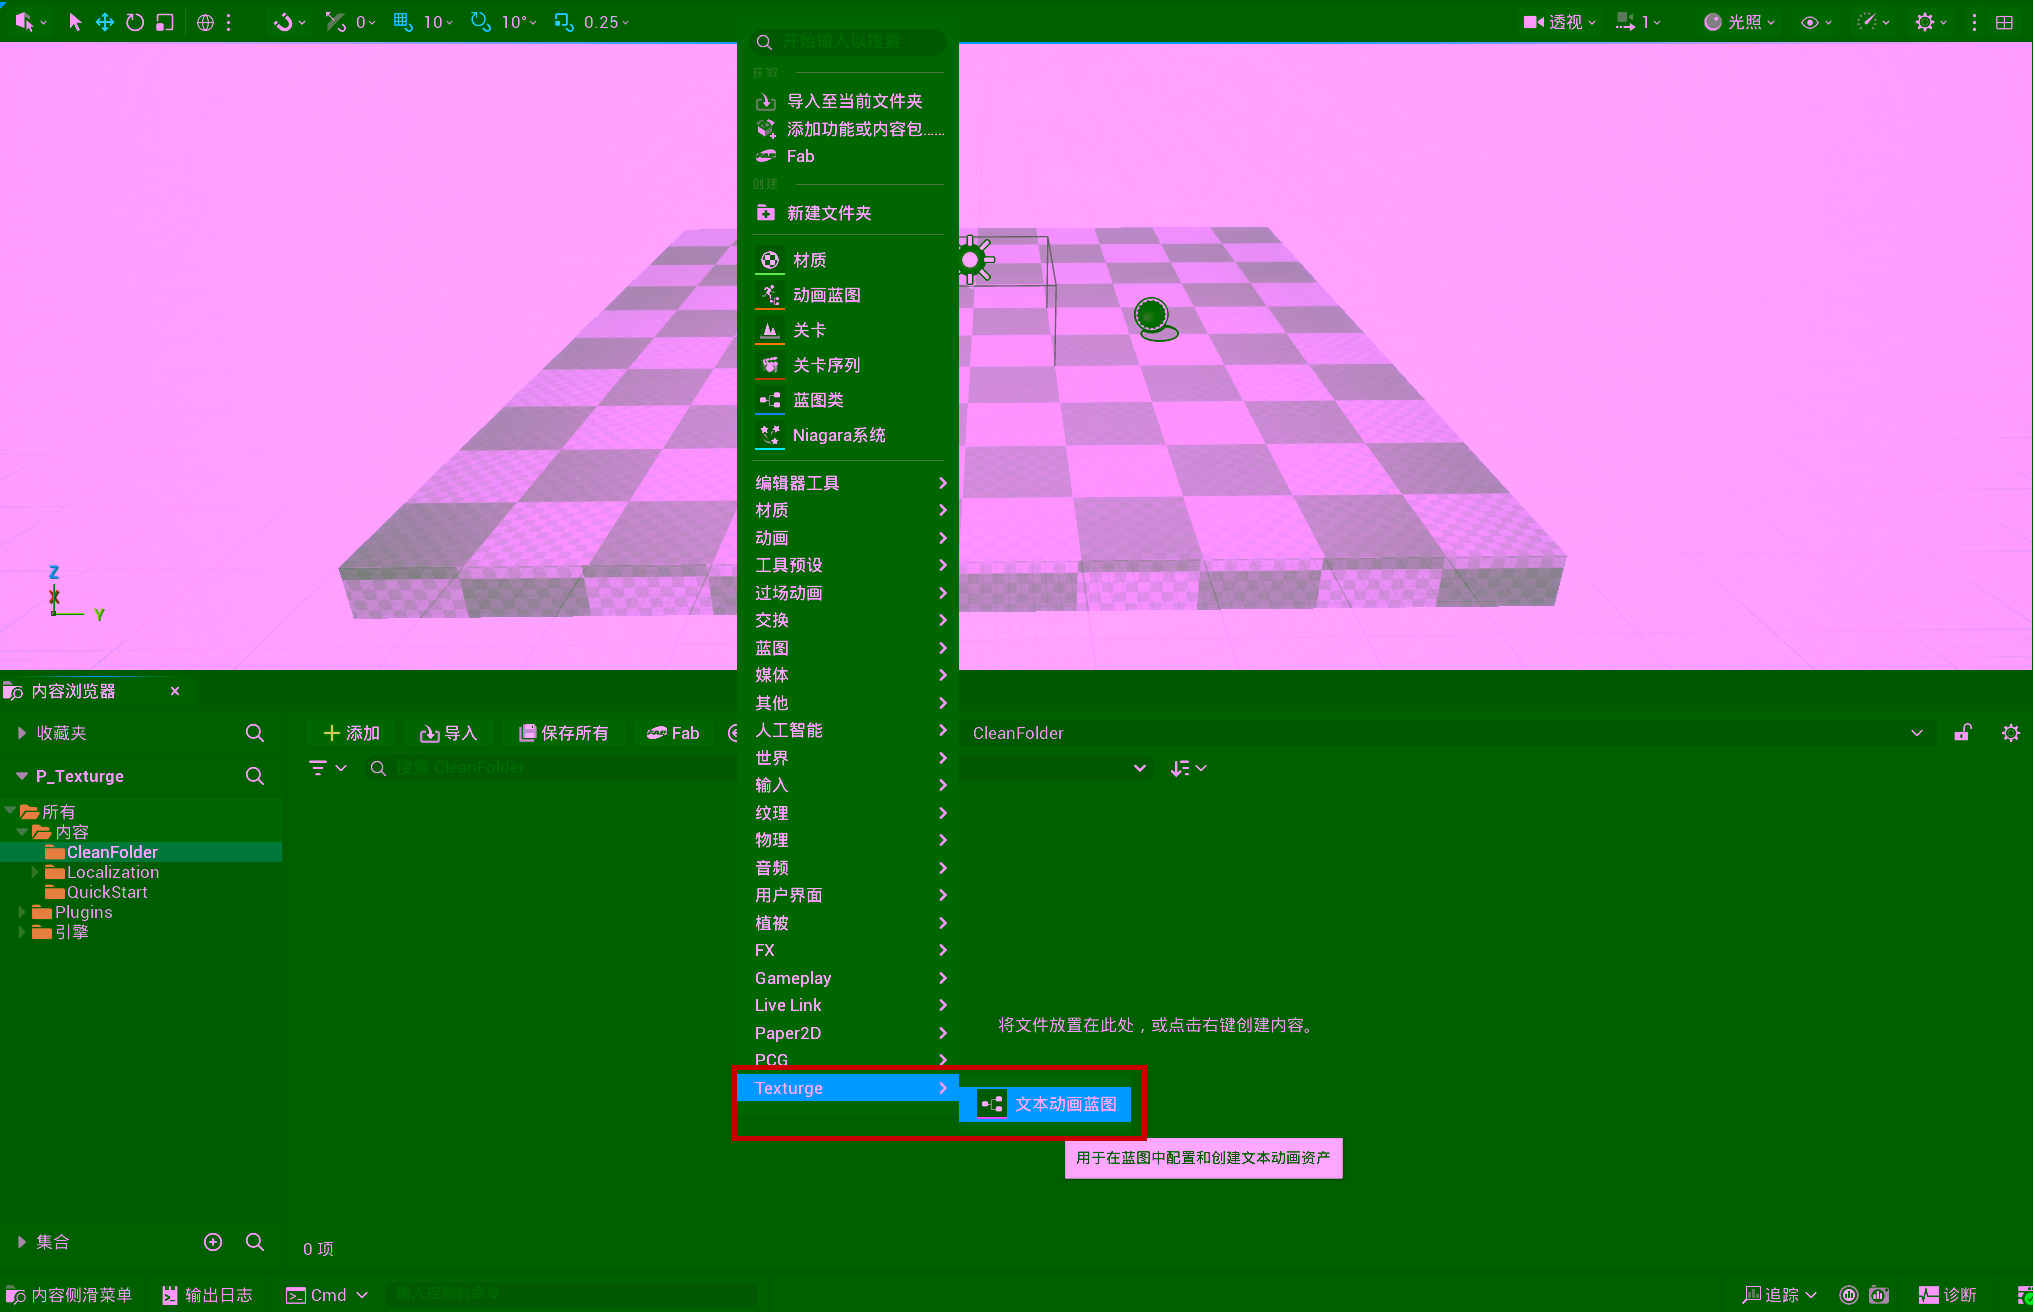Viewport: 2033px width, 1312px height.
Task: Create a new 关卡 level asset
Action: click(x=848, y=330)
